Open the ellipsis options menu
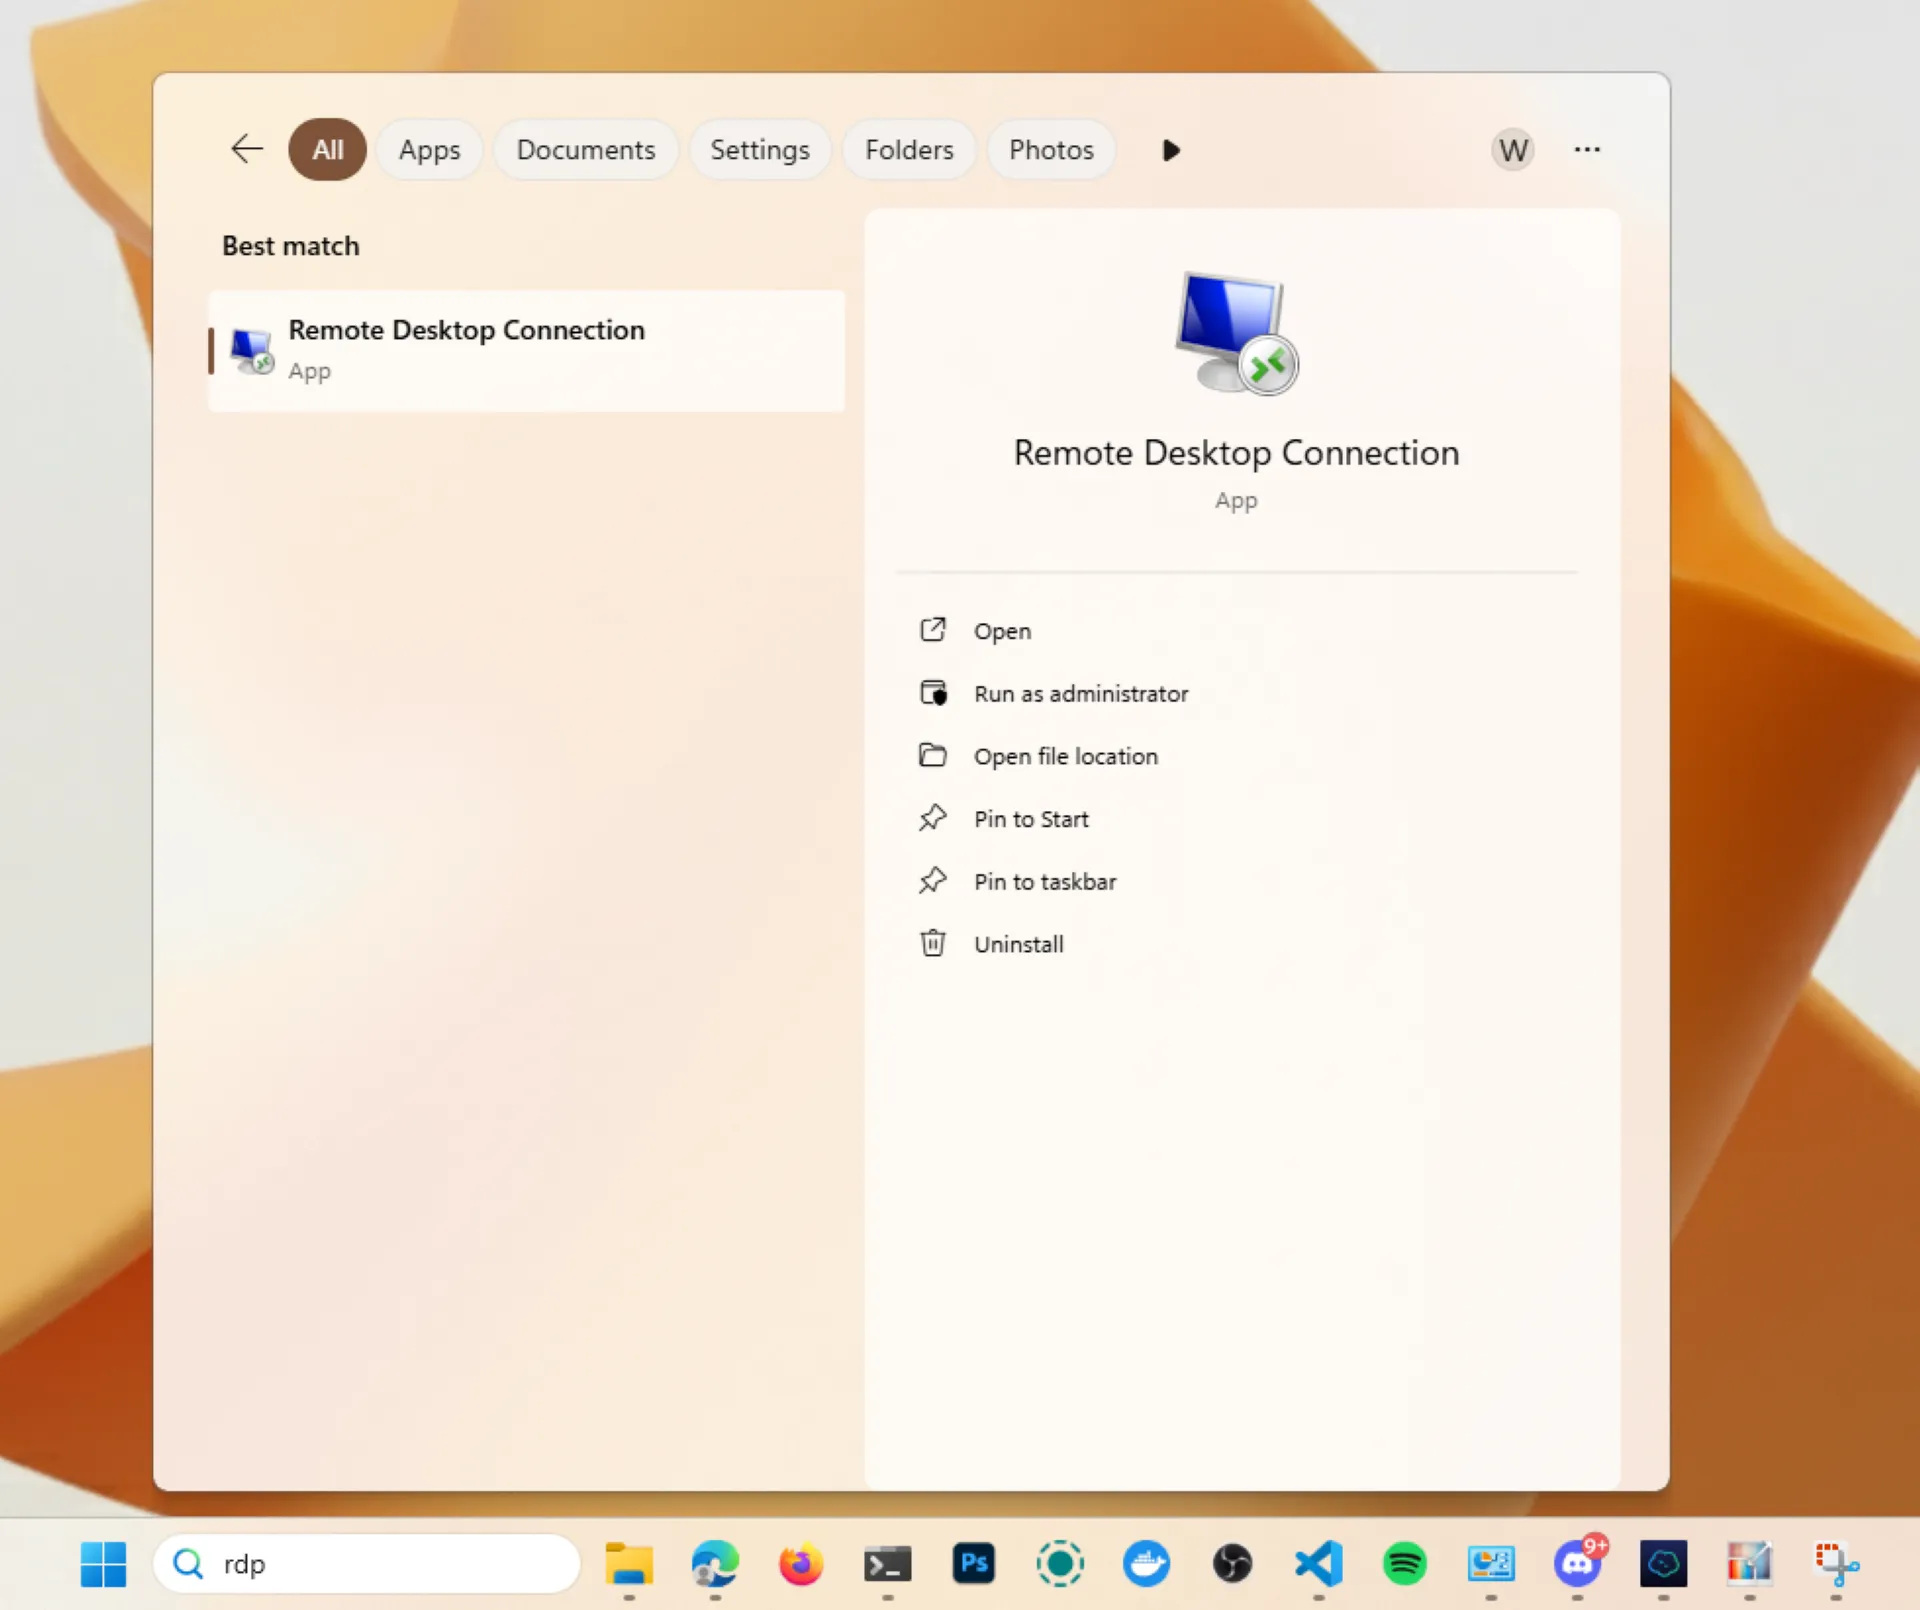The width and height of the screenshot is (1920, 1610). [x=1588, y=149]
